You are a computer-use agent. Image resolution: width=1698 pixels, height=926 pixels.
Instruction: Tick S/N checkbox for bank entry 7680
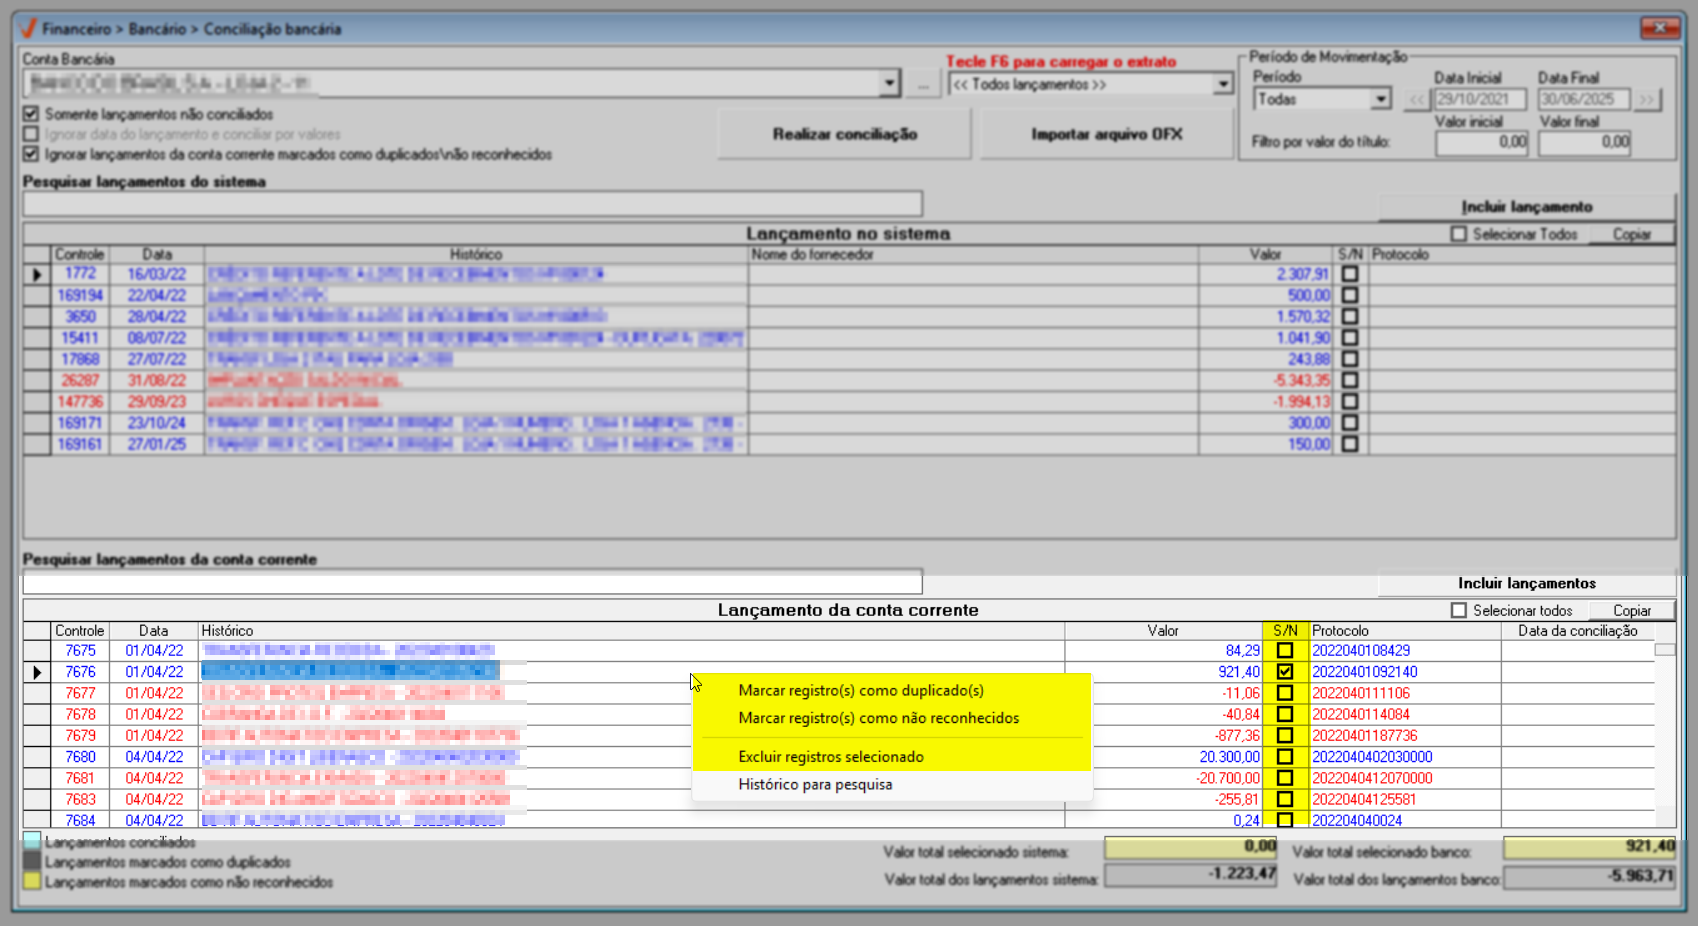(1285, 757)
